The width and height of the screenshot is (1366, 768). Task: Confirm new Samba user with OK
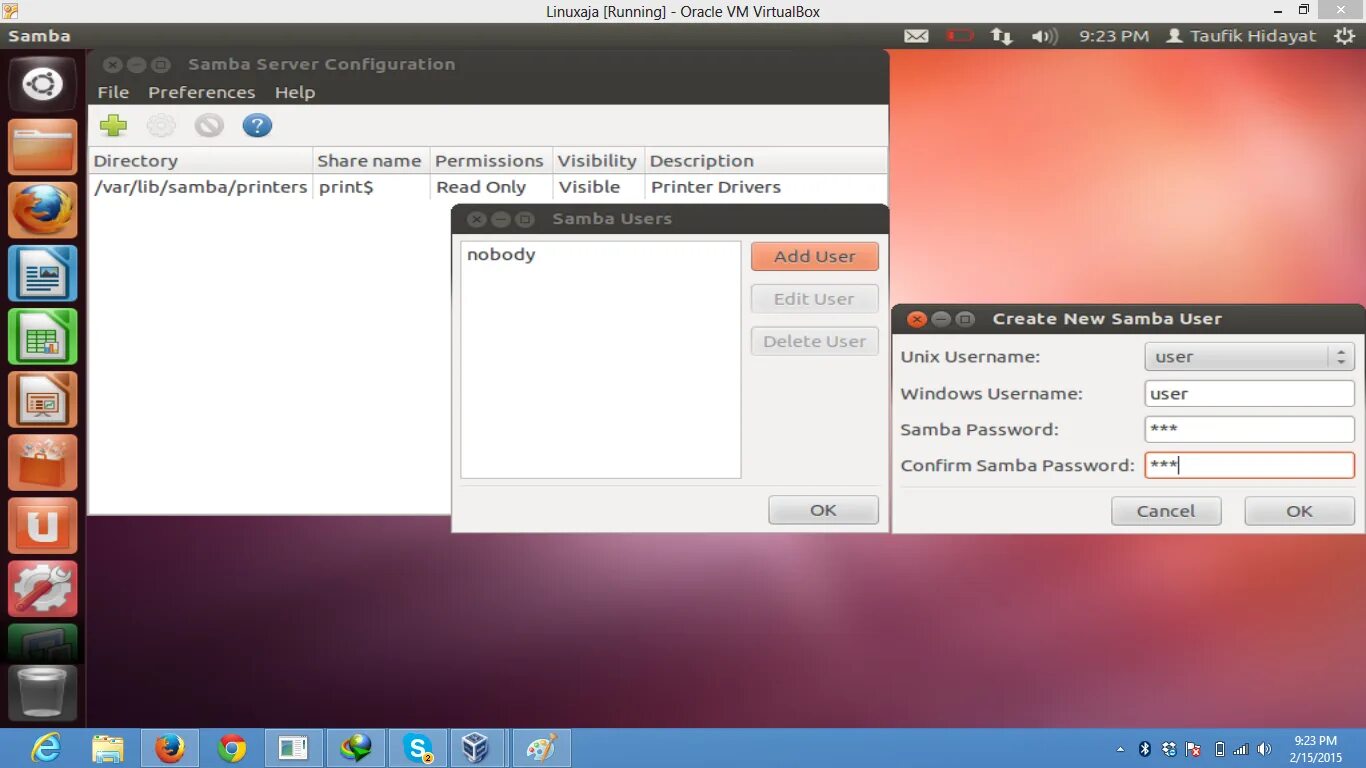click(x=1299, y=511)
